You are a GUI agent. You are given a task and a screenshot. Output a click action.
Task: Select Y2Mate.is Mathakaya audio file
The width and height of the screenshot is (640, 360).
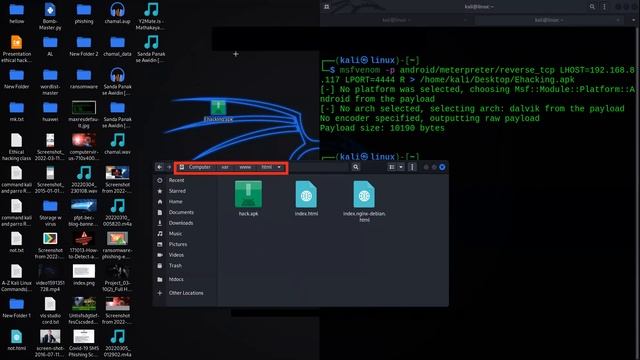[151, 16]
